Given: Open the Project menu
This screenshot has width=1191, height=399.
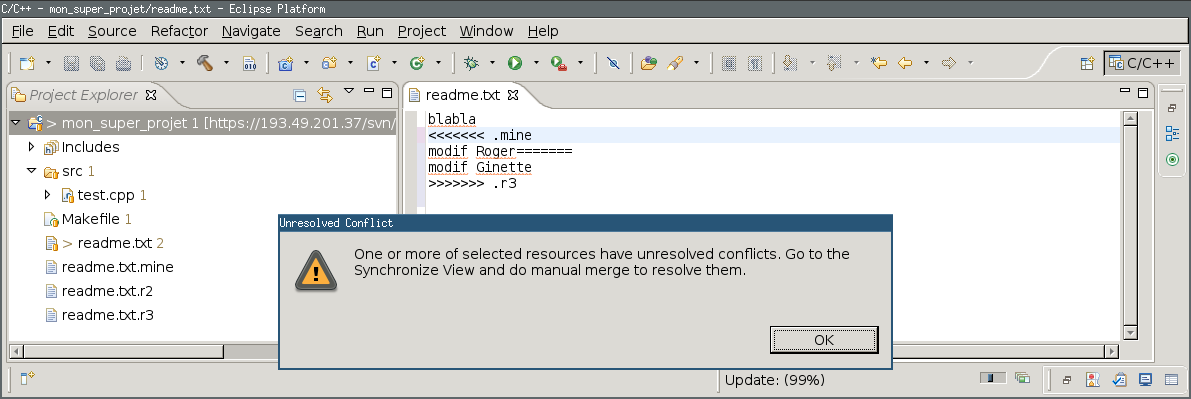Looking at the screenshot, I should point(422,31).
